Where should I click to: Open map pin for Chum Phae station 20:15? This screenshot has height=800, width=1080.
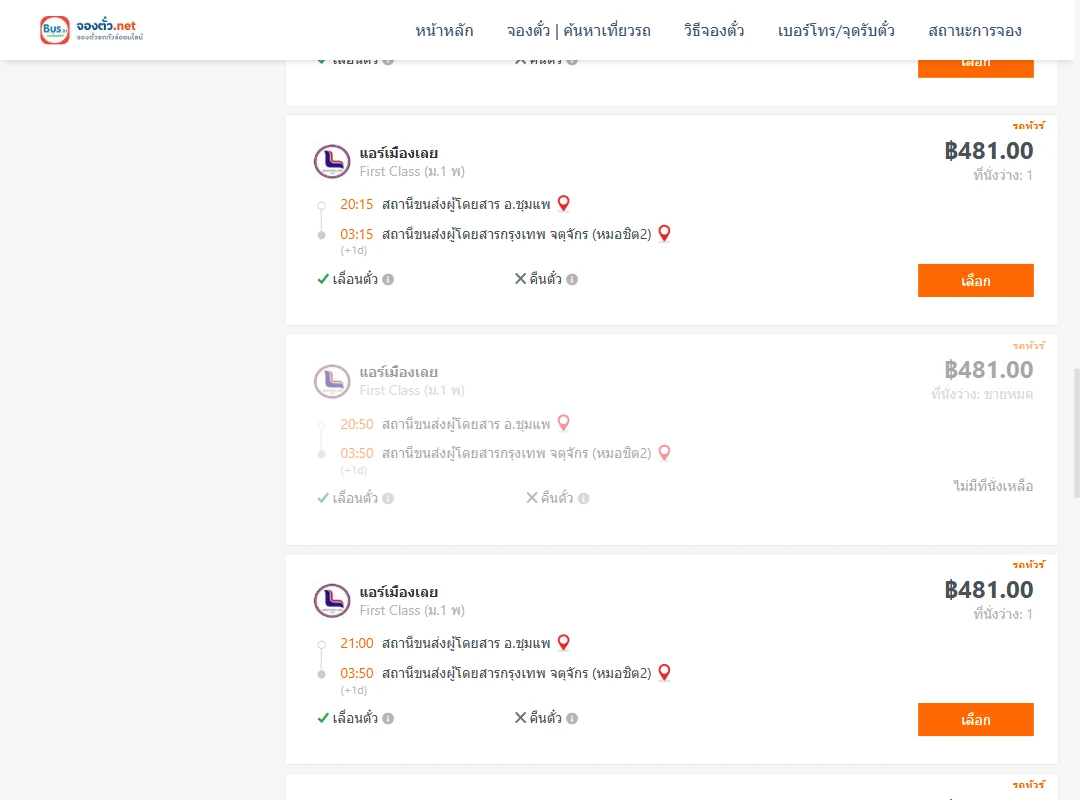pyautogui.click(x=563, y=203)
